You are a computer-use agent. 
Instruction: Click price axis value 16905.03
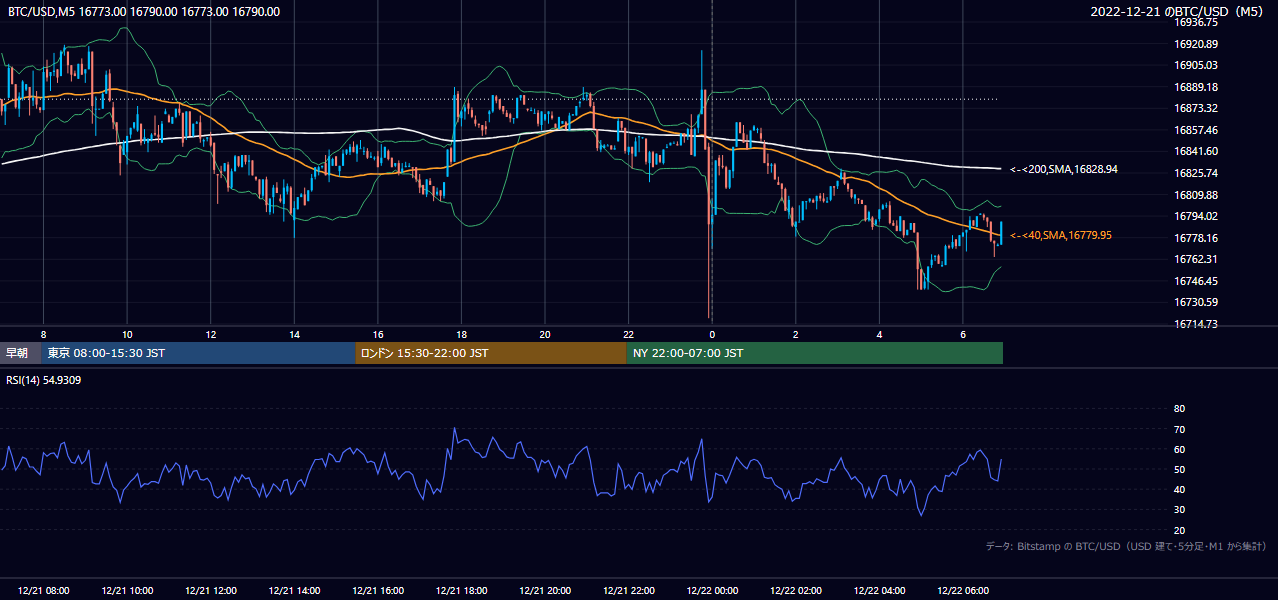1196,65
